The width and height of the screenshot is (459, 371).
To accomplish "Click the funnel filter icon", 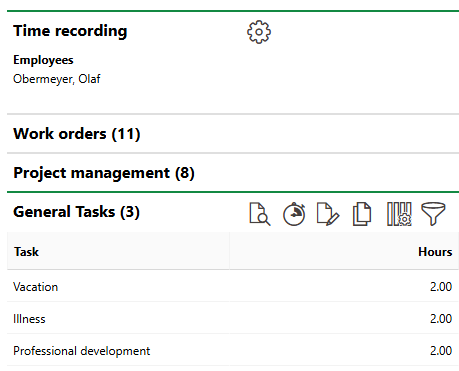I will (x=433, y=214).
